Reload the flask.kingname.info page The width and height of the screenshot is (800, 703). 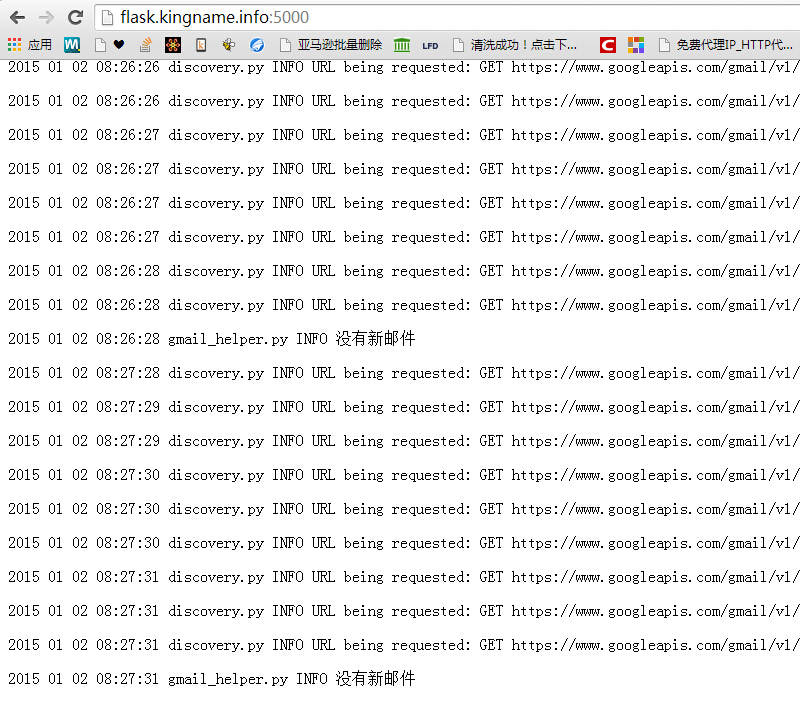pyautogui.click(x=76, y=18)
